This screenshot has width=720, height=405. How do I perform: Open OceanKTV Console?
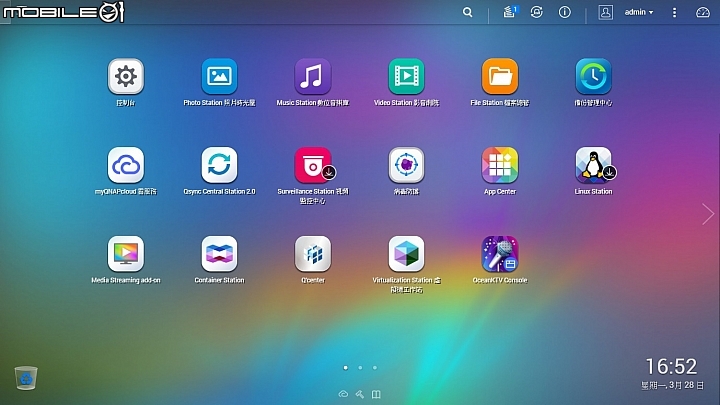pos(500,254)
